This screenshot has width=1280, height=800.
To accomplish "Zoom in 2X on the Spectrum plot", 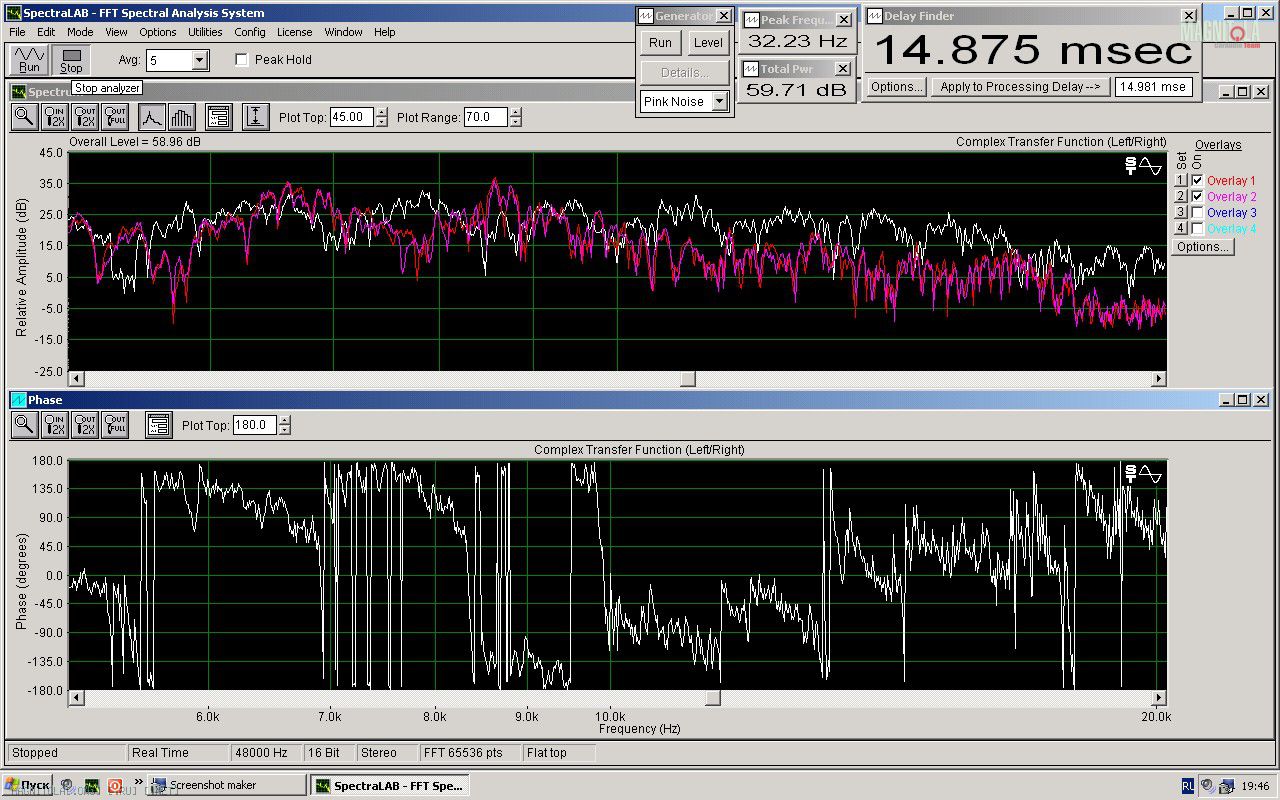I will (x=54, y=117).
